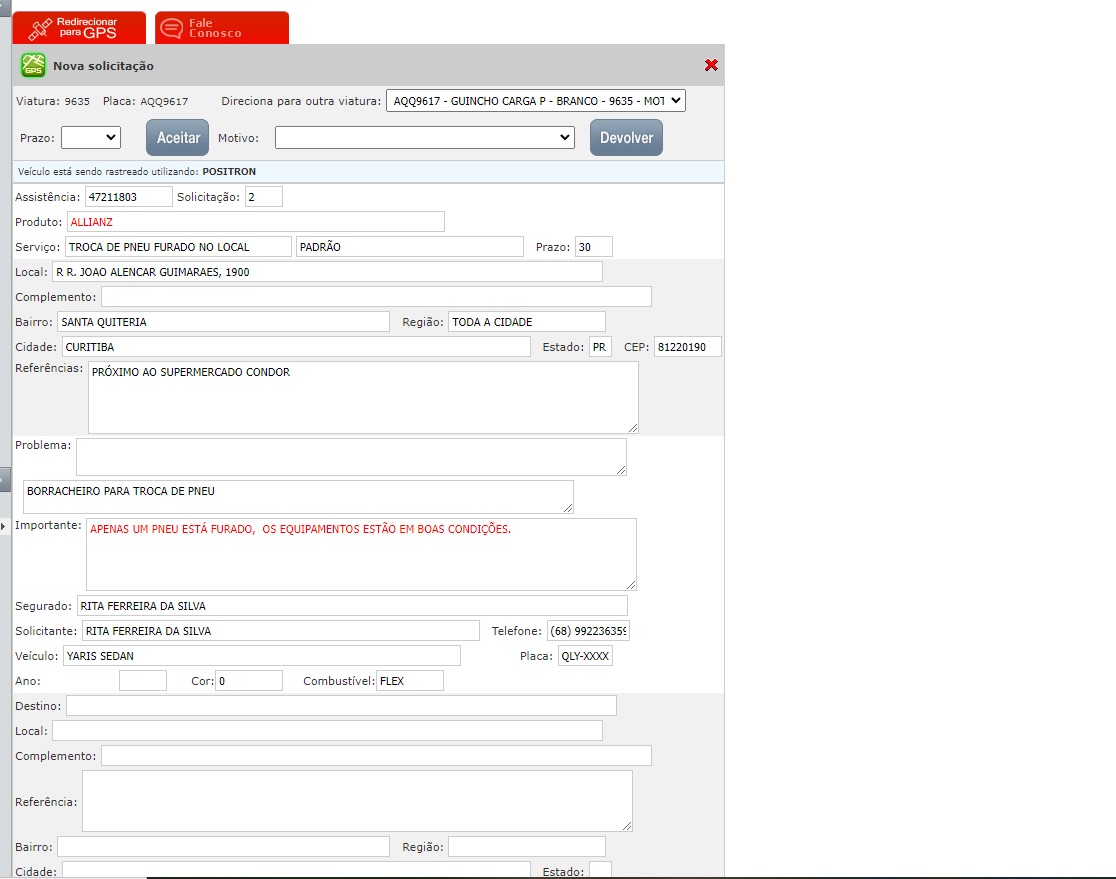Click the Produto field containing ALLIANZ
Image resolution: width=1116 pixels, height=879 pixels.
coord(255,222)
